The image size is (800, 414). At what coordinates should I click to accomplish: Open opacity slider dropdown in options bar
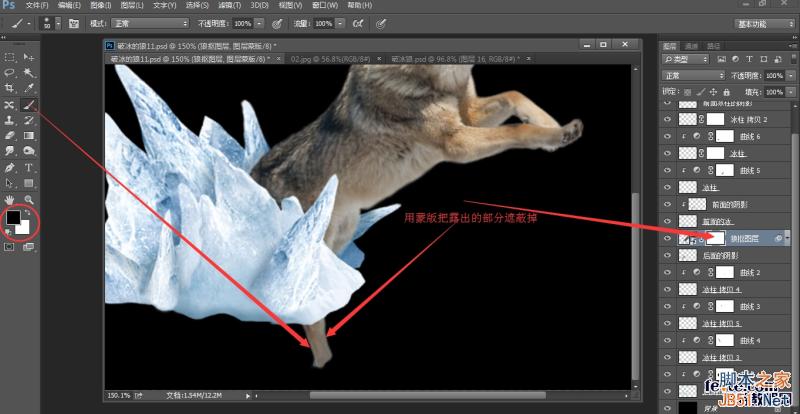pyautogui.click(x=259, y=23)
